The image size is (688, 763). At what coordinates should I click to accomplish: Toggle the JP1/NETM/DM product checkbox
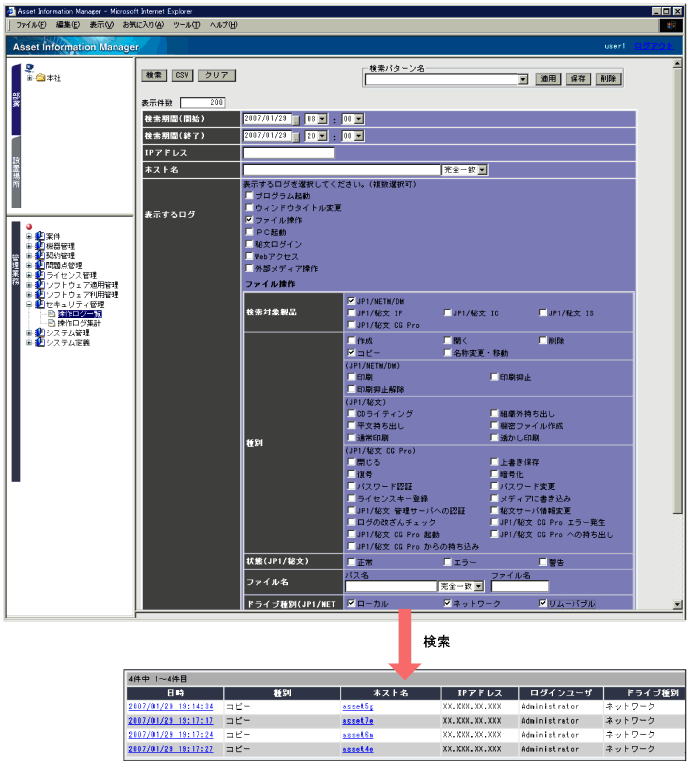[351, 300]
